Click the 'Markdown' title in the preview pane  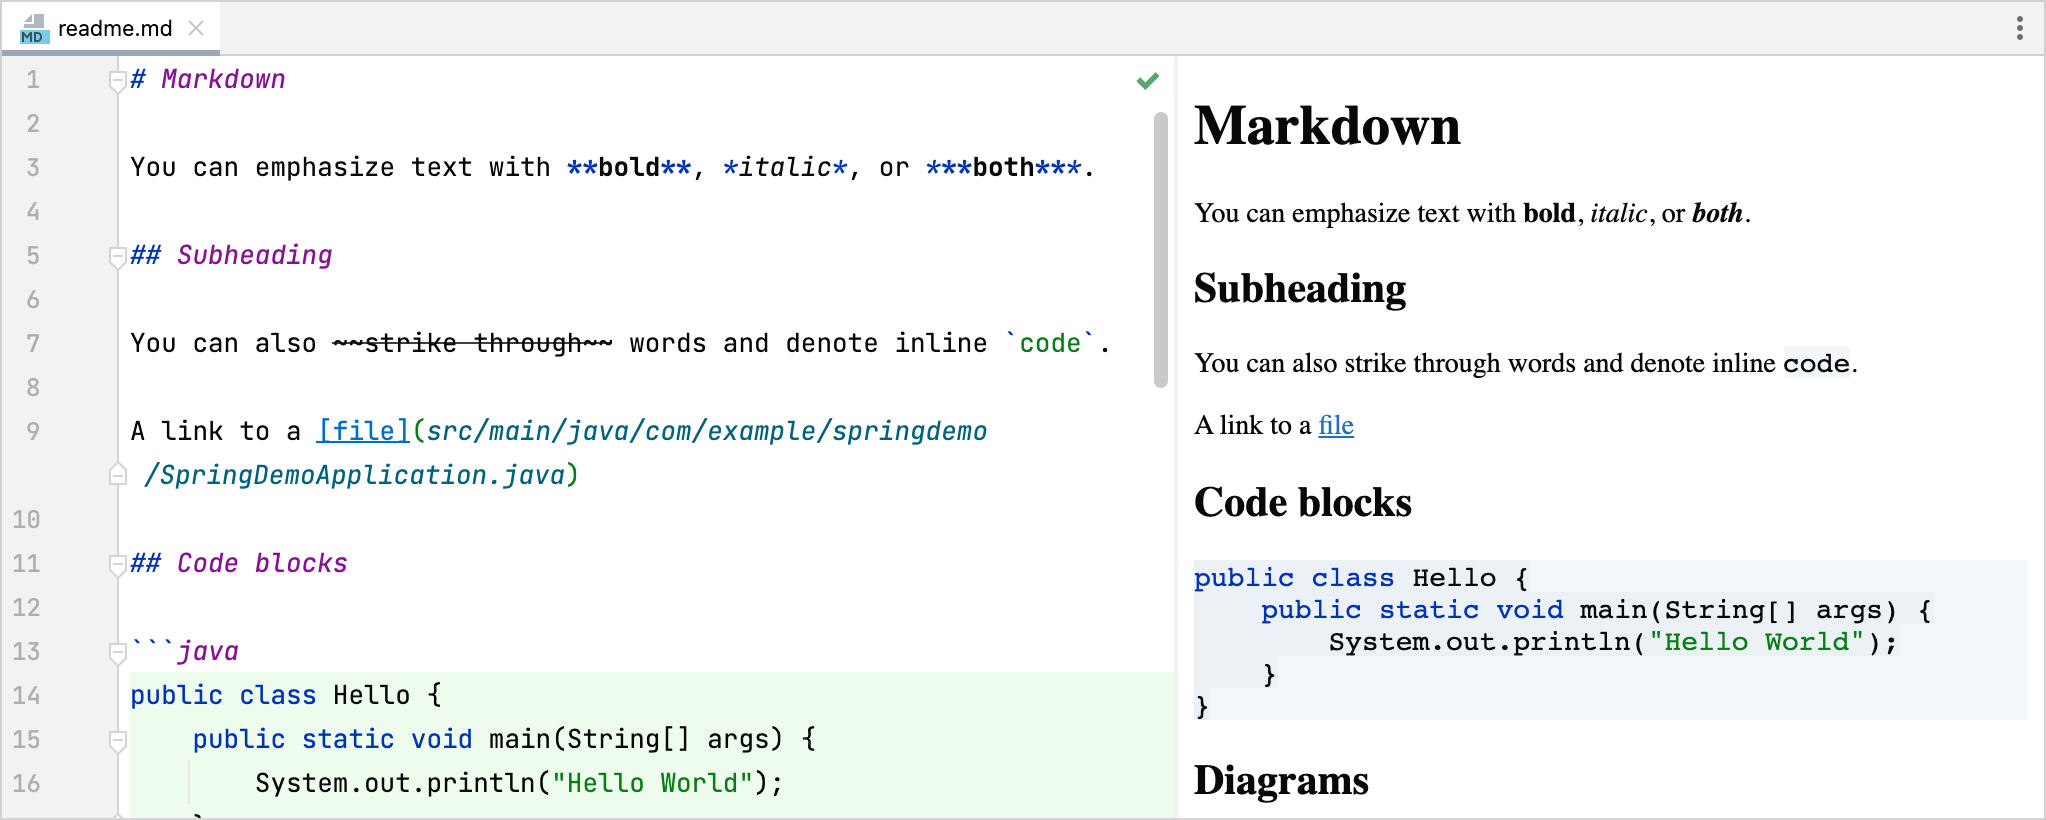pos(1327,126)
